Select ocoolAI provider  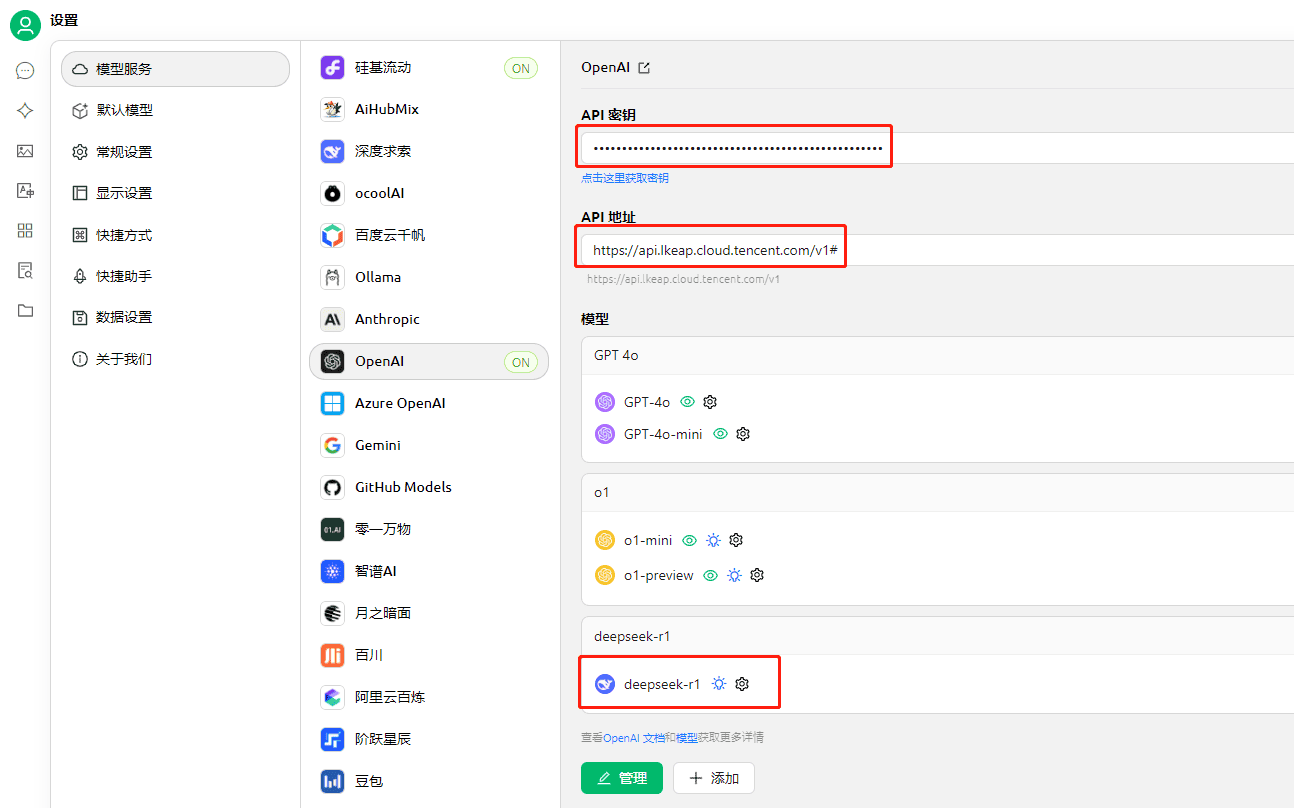(429, 193)
